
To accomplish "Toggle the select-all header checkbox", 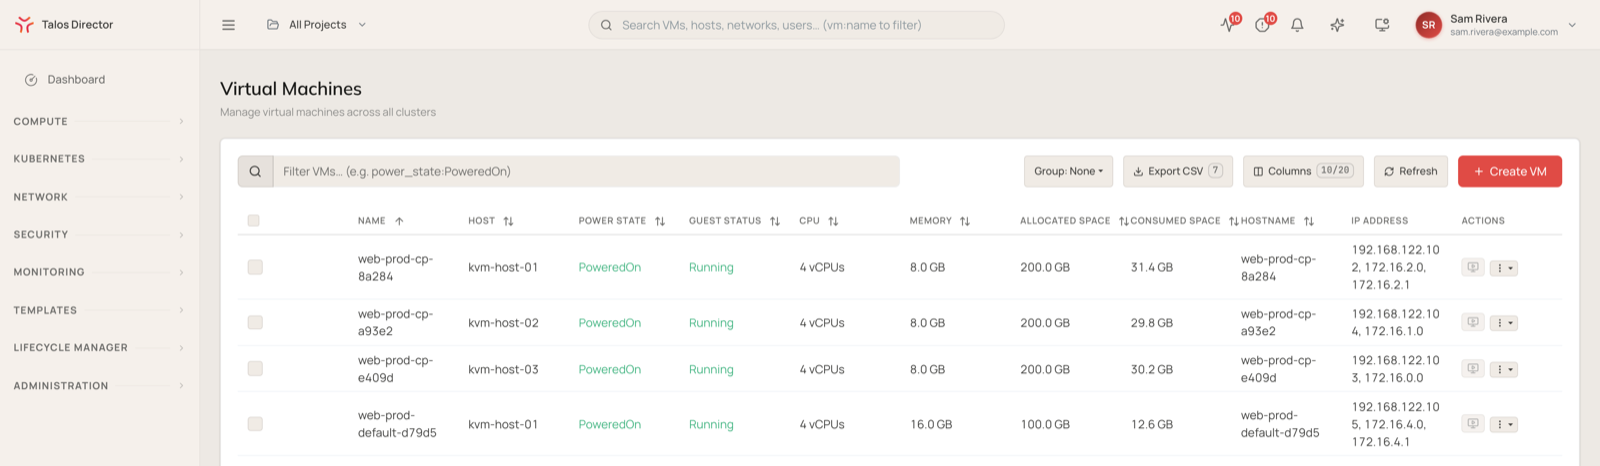I will tap(253, 221).
